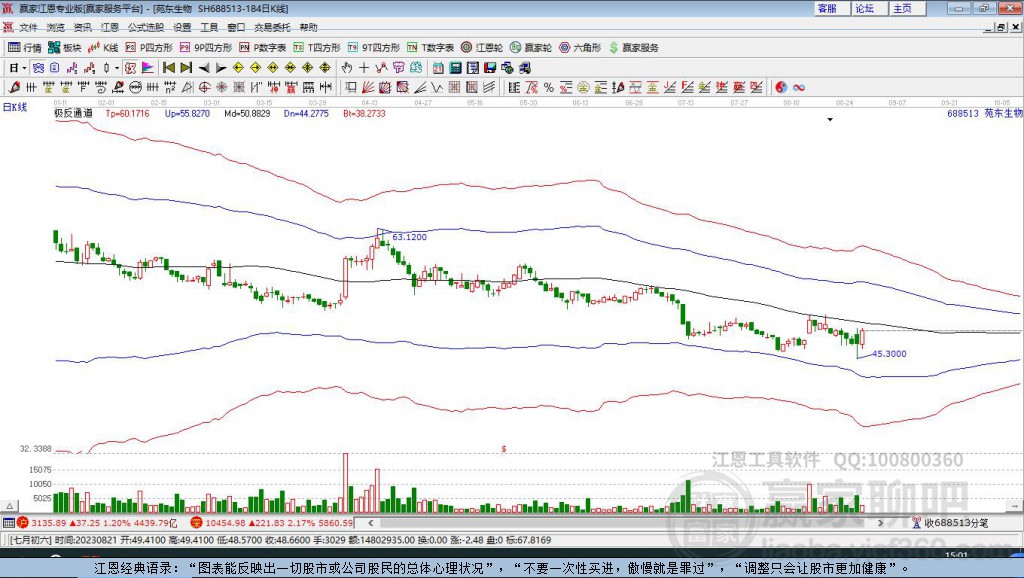Open the 9T四方形 tool
Image resolution: width=1024 pixels, height=578 pixels.
[374, 48]
